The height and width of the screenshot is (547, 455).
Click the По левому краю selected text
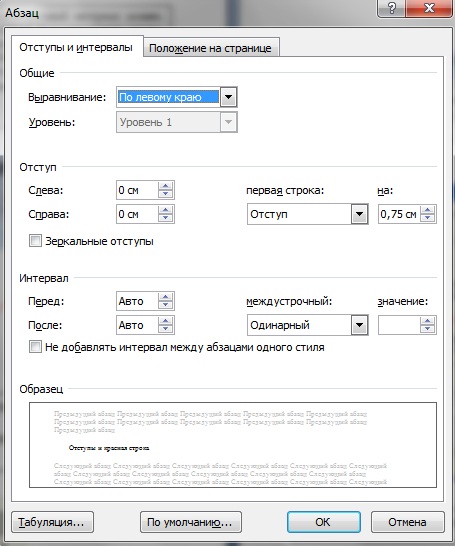[169, 97]
